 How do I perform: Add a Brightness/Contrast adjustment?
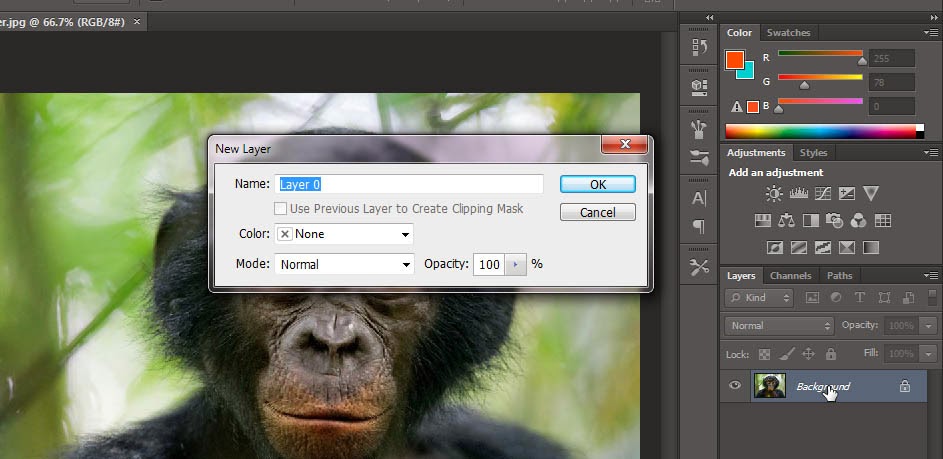pos(774,194)
